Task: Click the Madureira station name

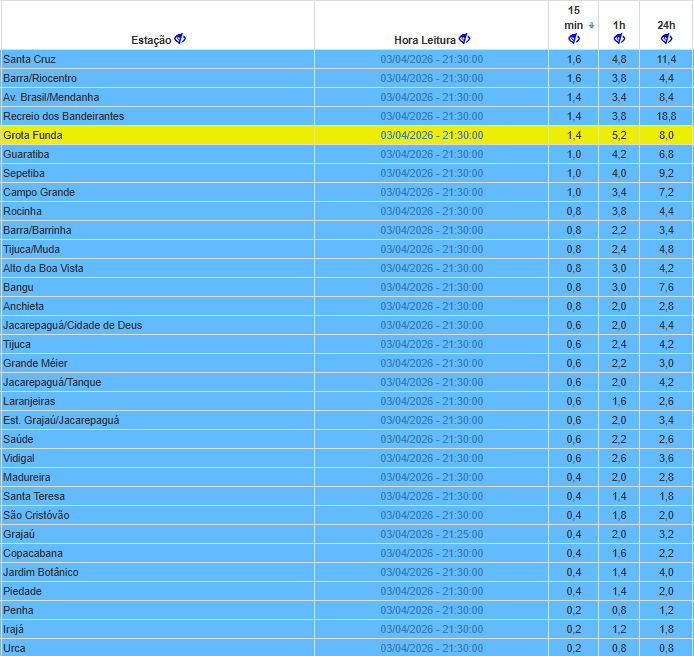Action: click(27, 478)
